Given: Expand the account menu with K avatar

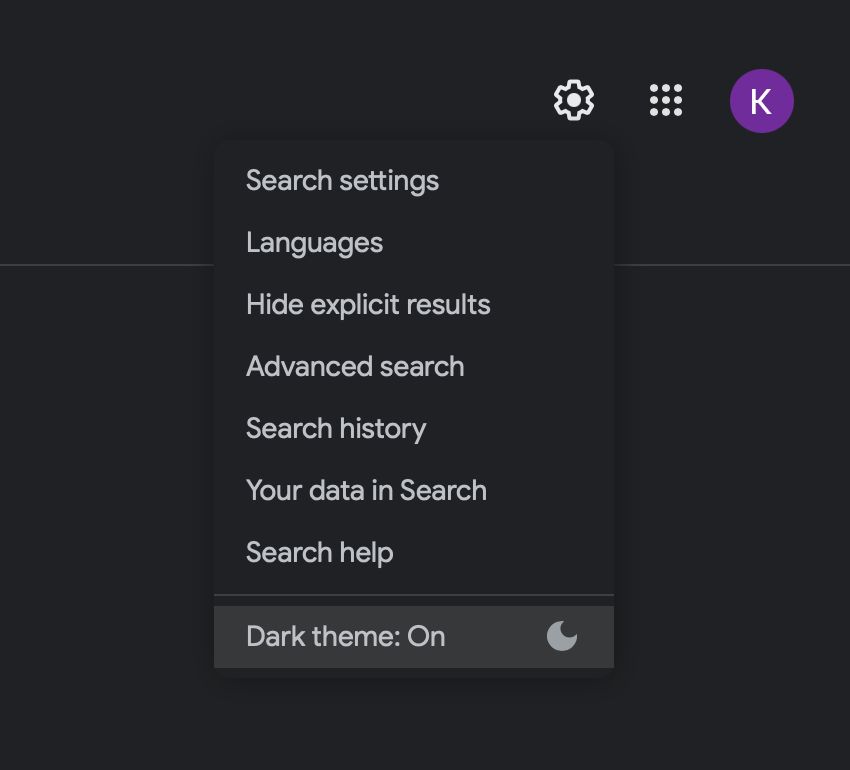Looking at the screenshot, I should click(762, 101).
